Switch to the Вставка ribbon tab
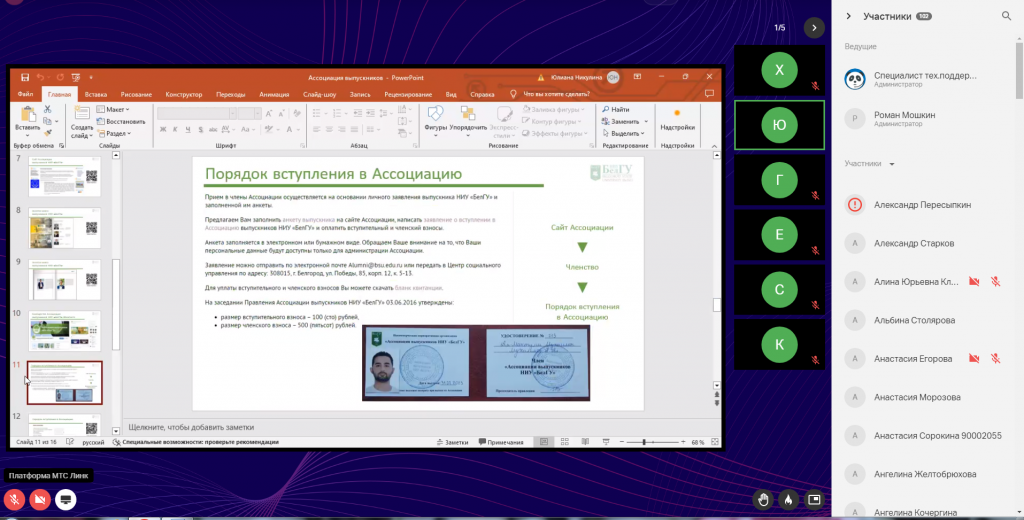Screen dimensions: 1024x520 [x=96, y=94]
